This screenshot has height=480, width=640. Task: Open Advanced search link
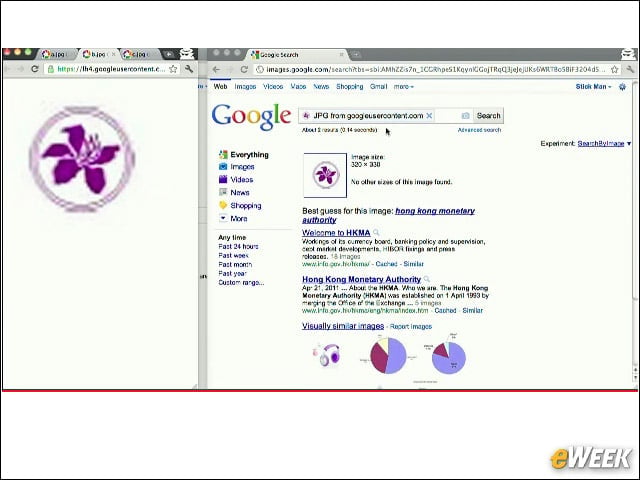pos(479,130)
